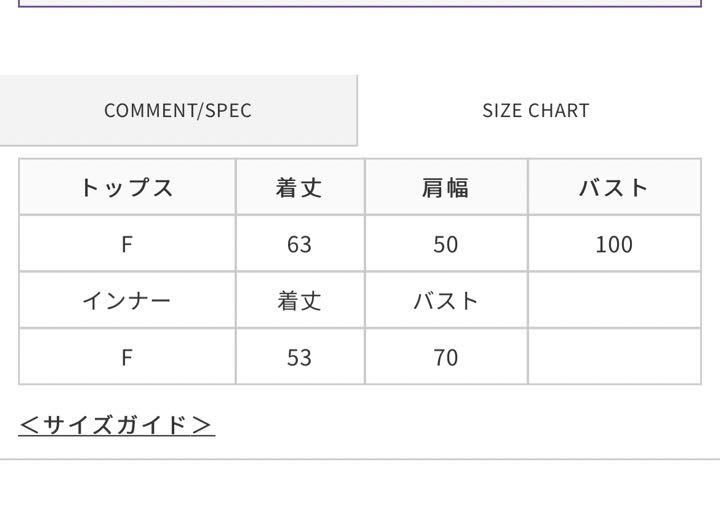Select the inner bust value 70
Viewport: 720px width, 514px height.
click(x=446, y=356)
